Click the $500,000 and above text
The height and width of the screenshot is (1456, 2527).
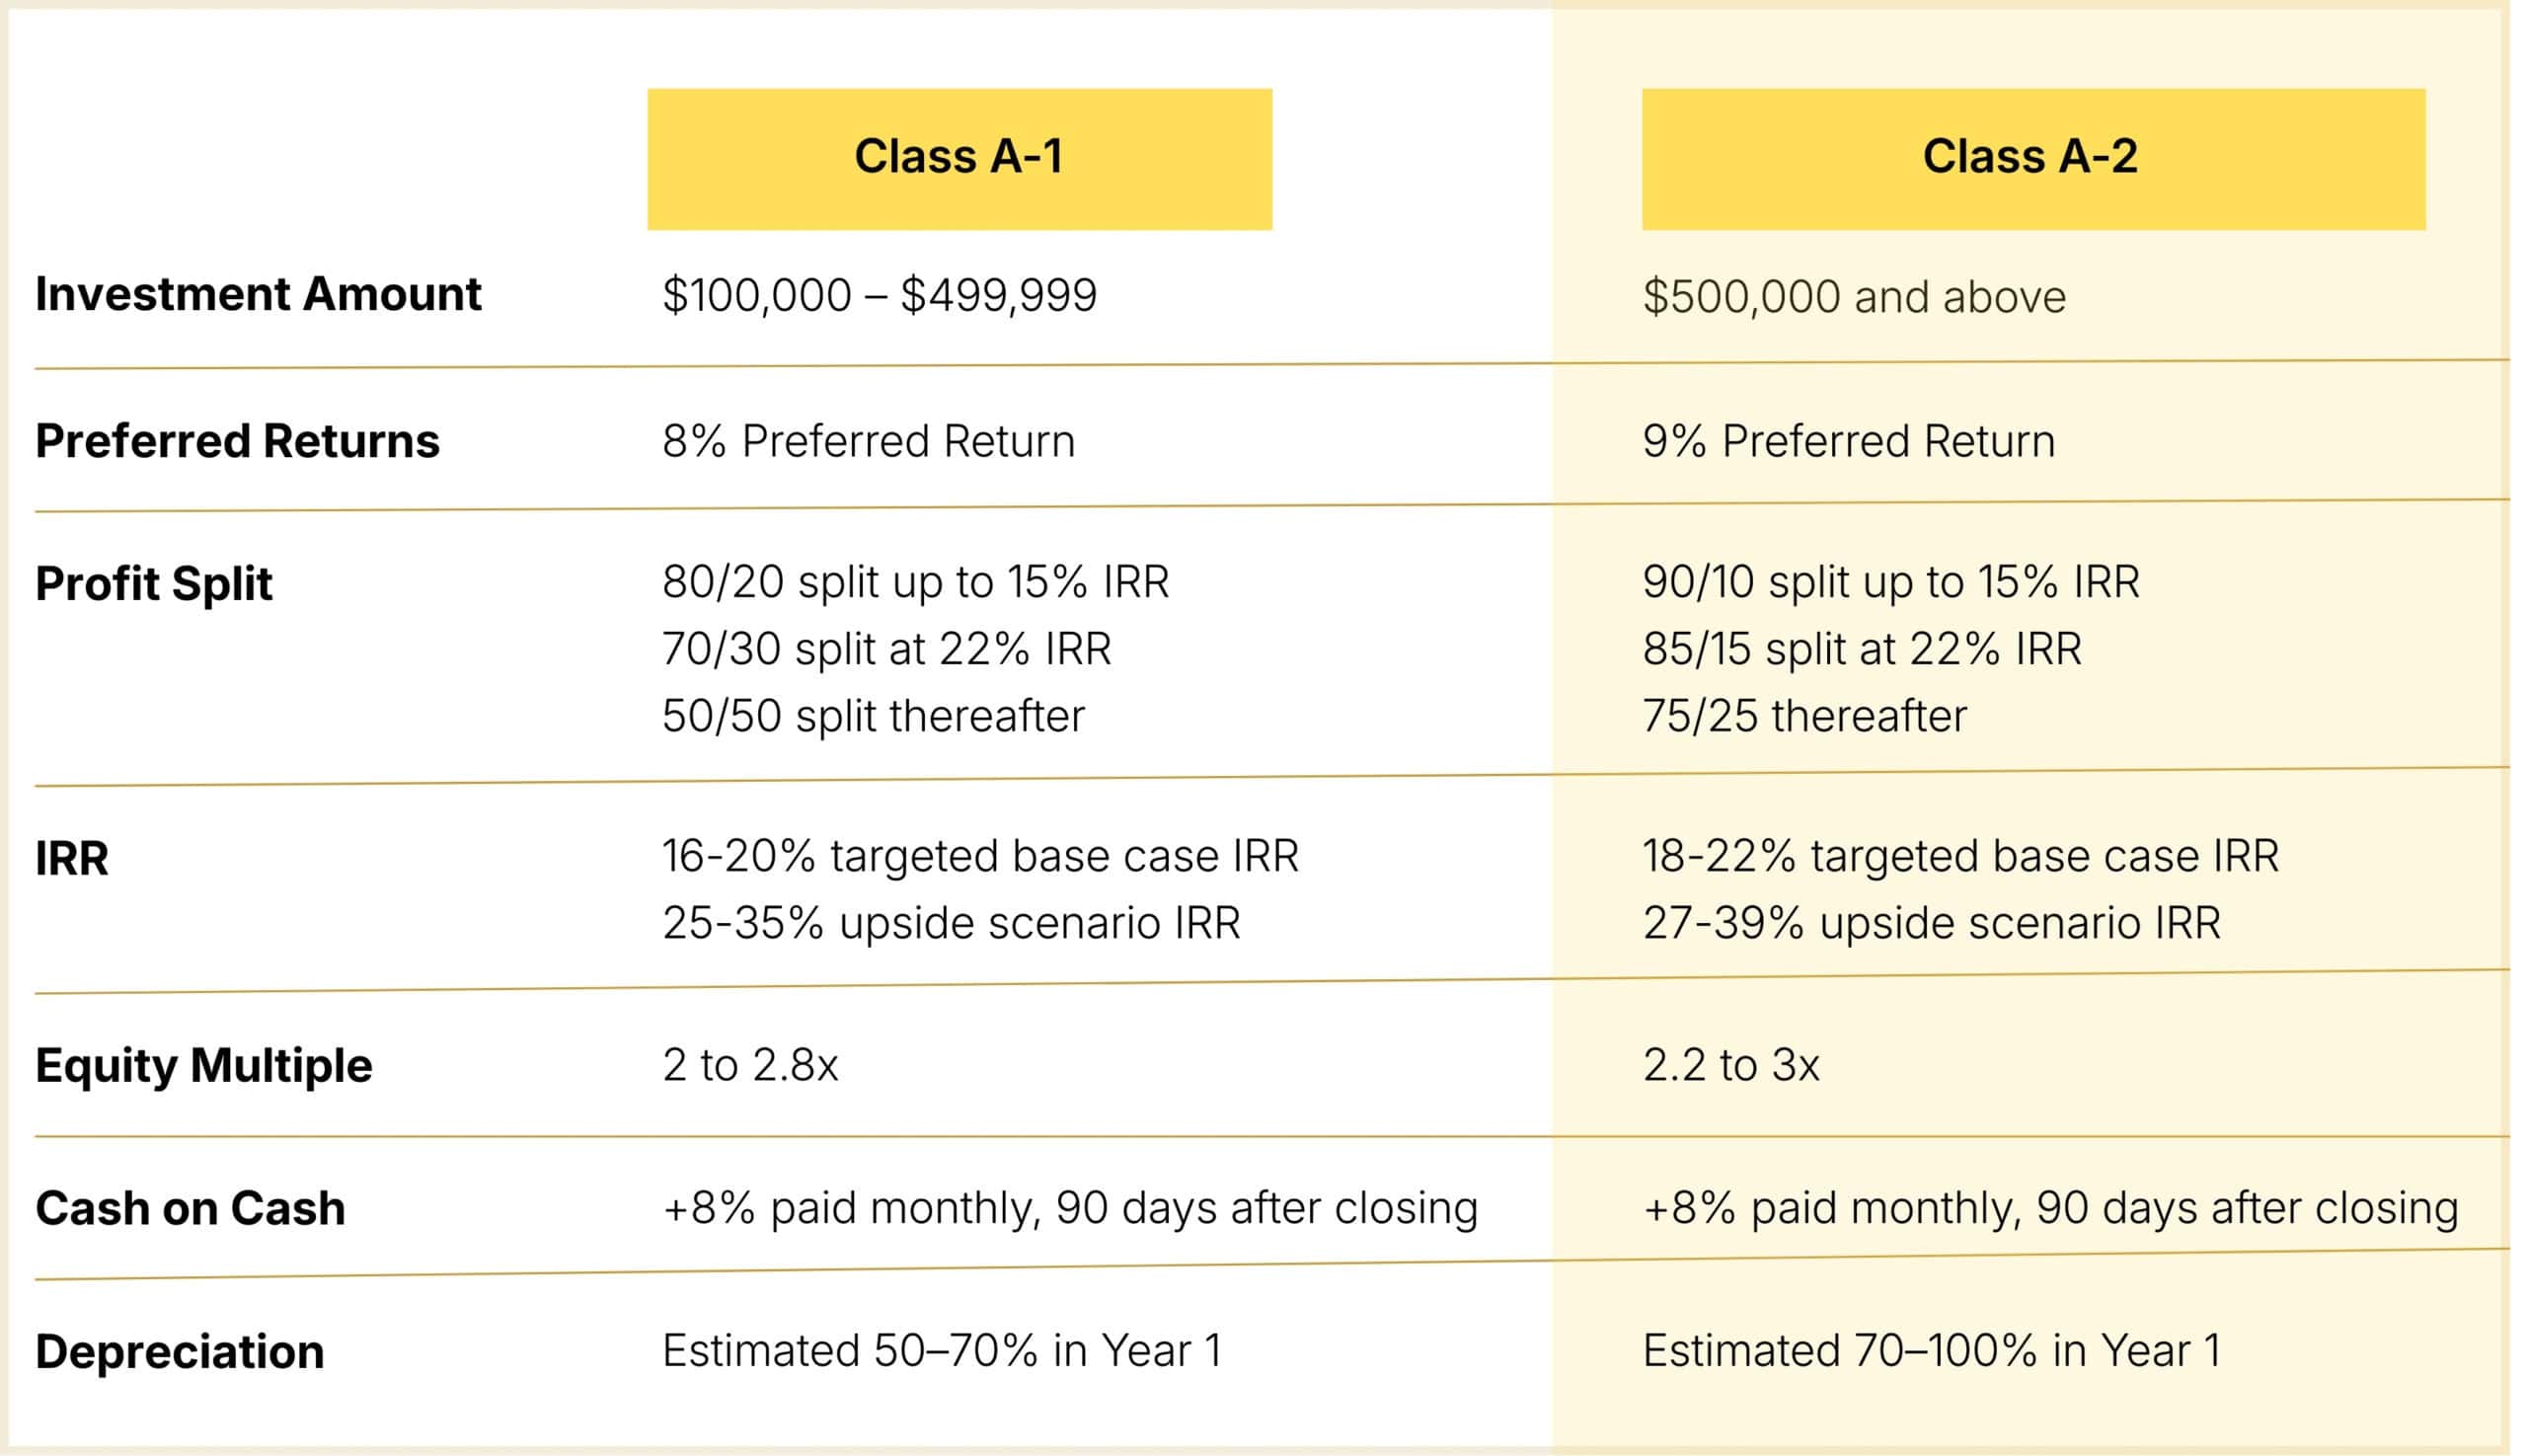tap(1854, 297)
